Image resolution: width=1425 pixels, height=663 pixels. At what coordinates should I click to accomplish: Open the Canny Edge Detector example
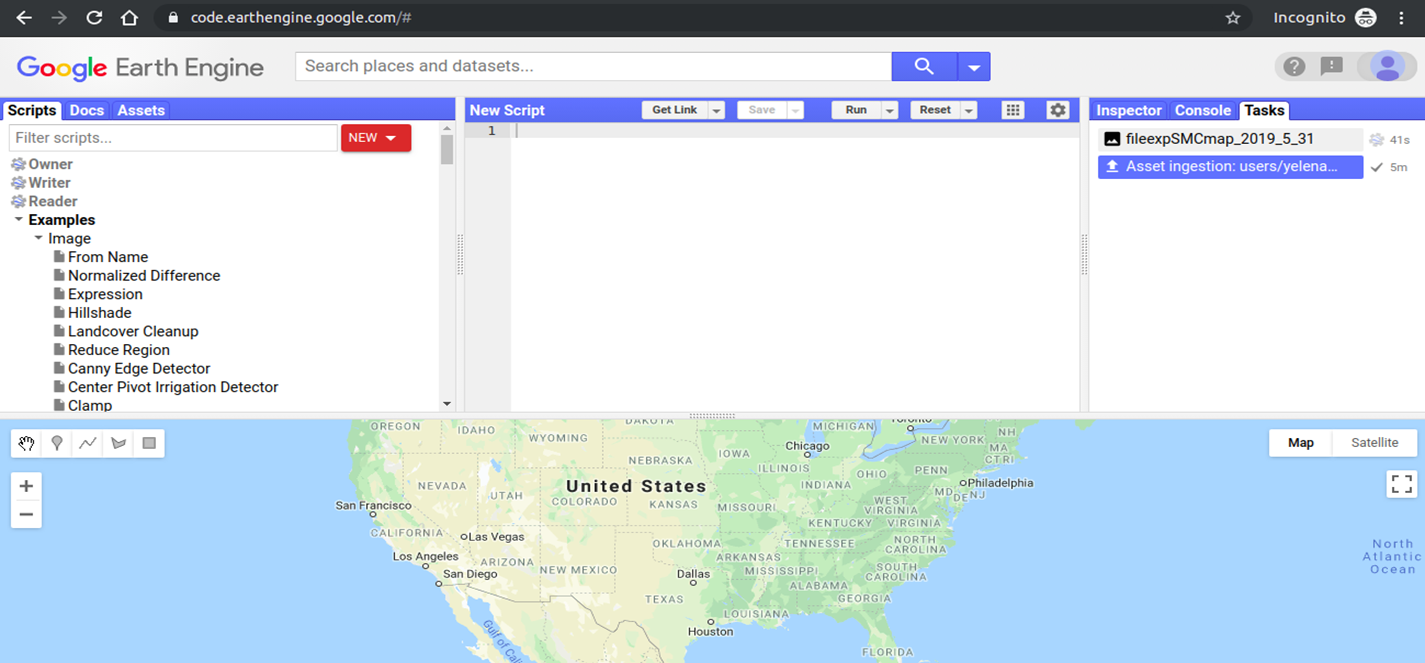(x=139, y=368)
